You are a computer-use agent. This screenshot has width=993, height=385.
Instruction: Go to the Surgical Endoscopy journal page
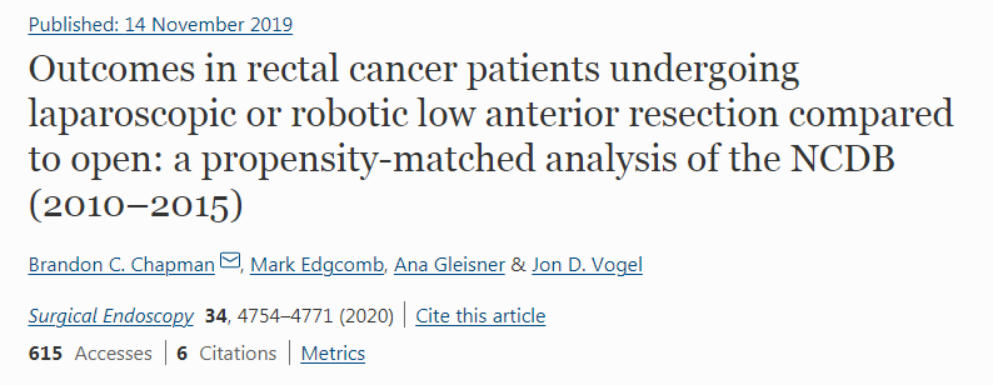(x=111, y=315)
